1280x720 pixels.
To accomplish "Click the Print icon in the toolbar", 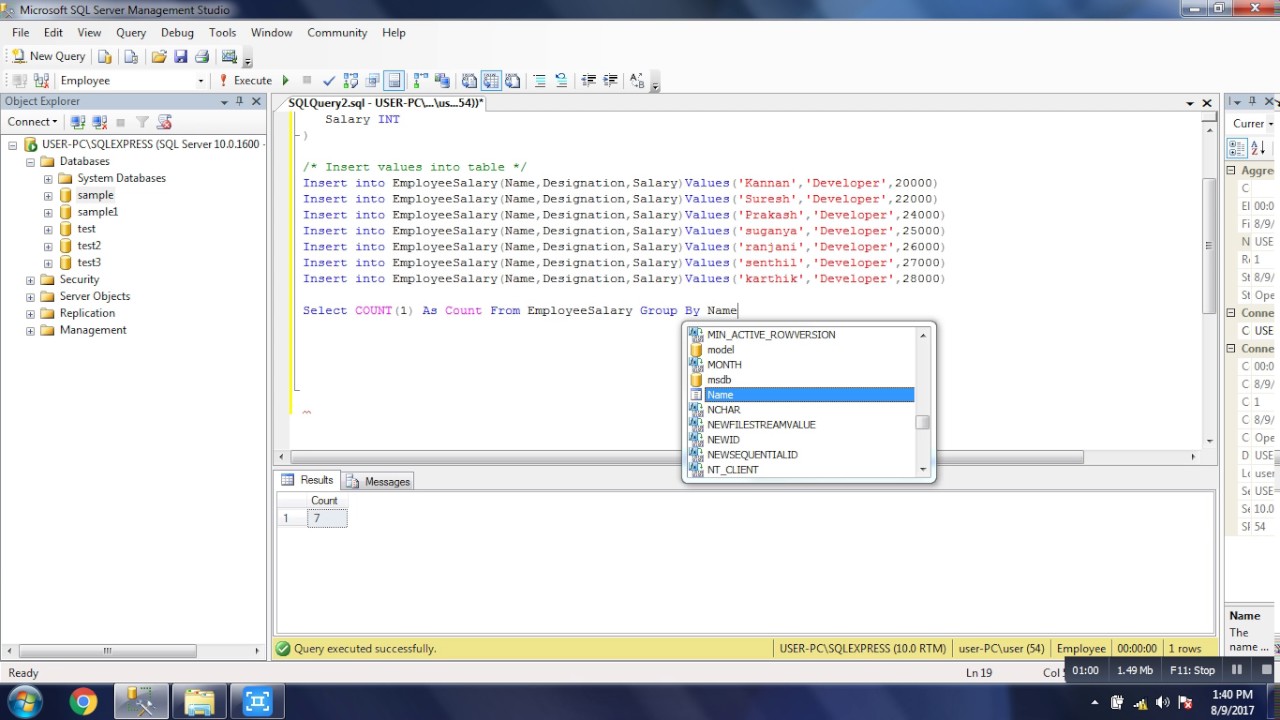I will click(202, 56).
